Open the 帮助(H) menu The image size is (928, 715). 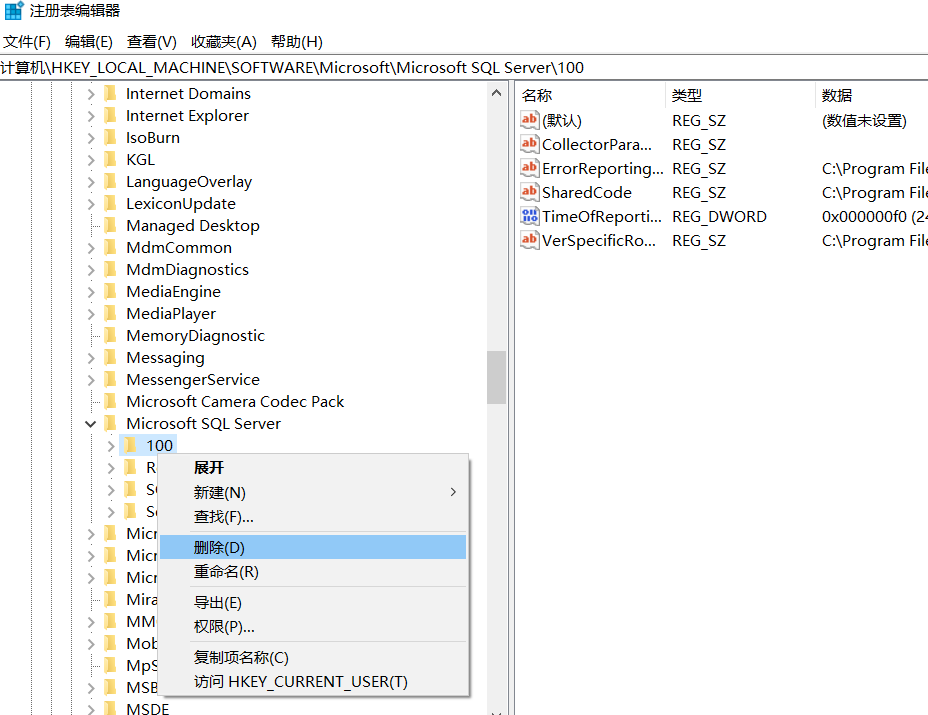(297, 42)
